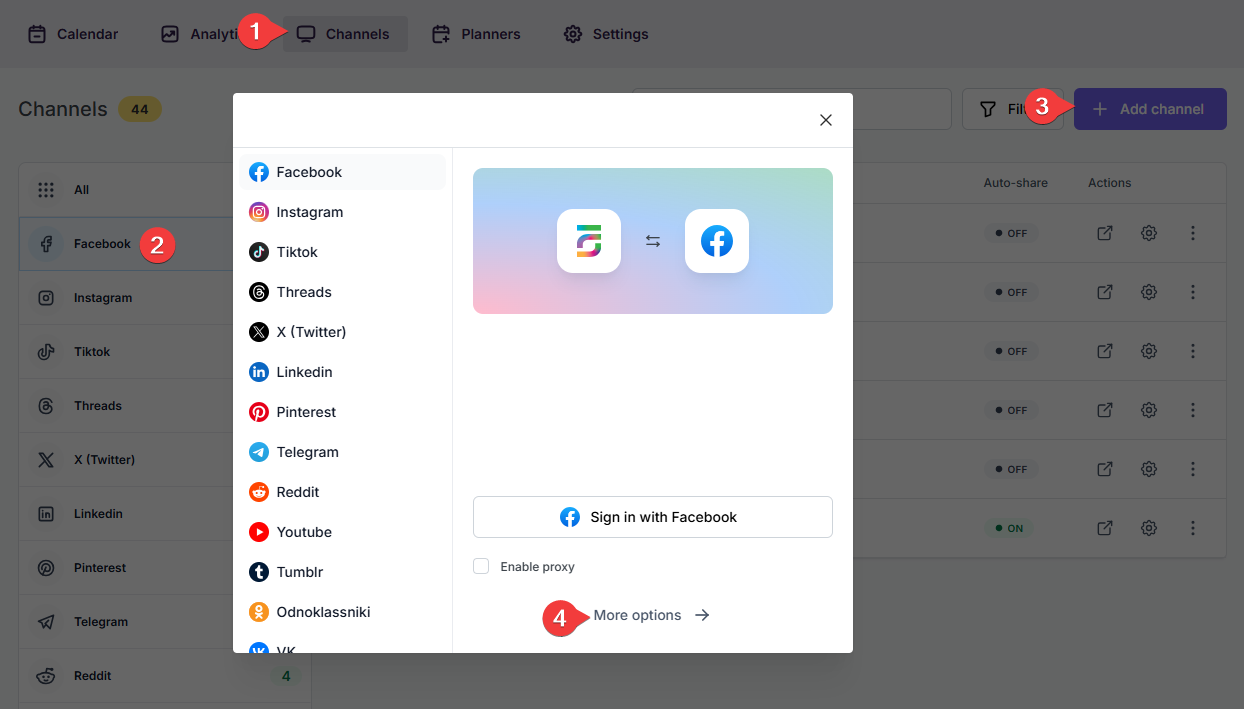
Task: Select Telegram in the dialog list
Action: point(343,452)
